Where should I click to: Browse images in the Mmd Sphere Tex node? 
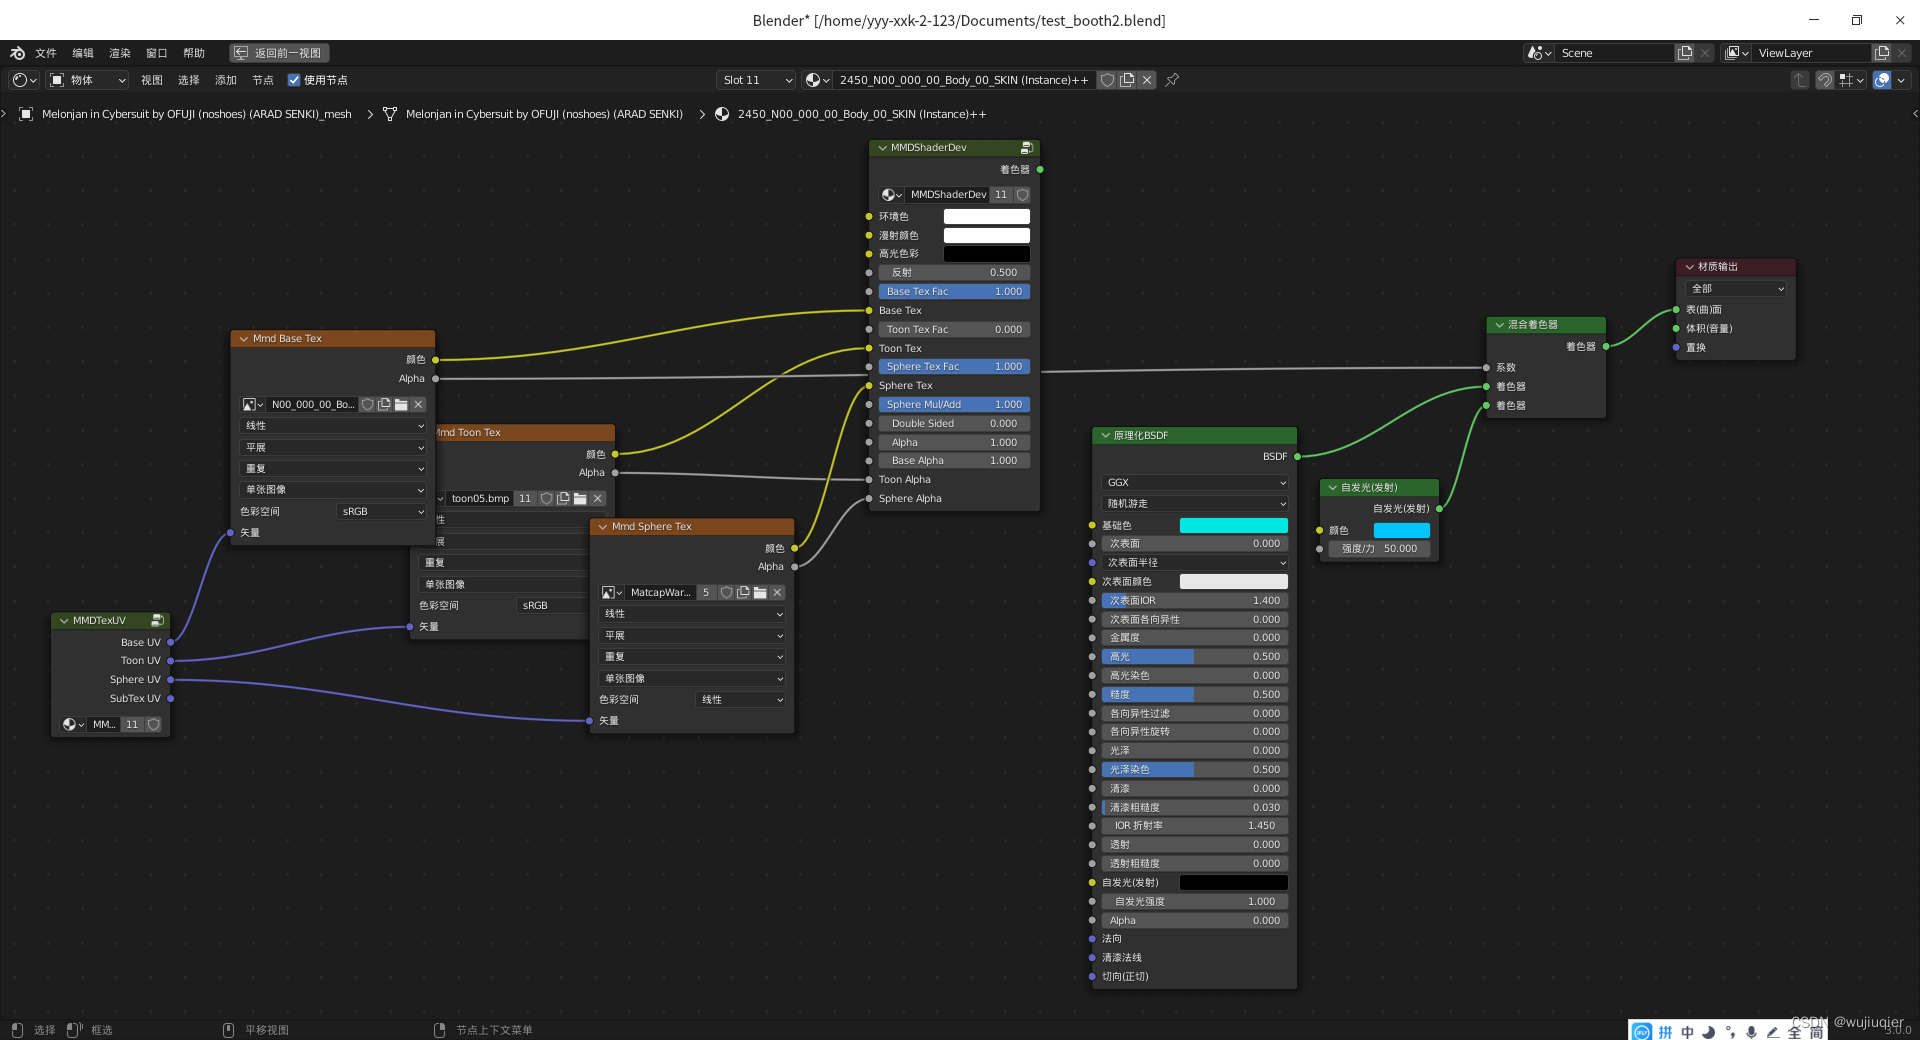click(x=612, y=593)
